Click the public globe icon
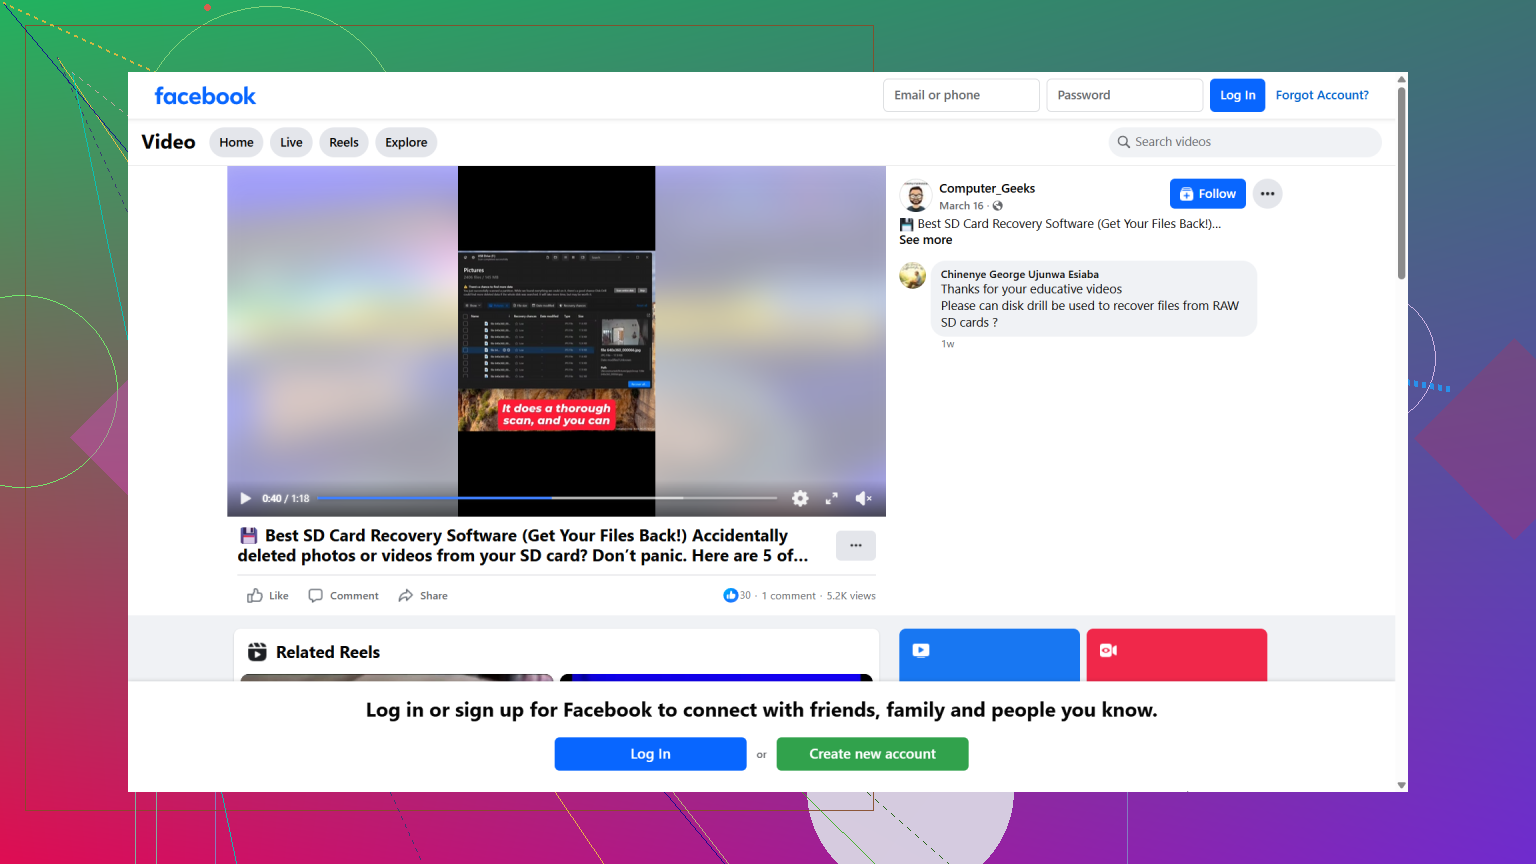This screenshot has width=1536, height=864. (x=997, y=206)
